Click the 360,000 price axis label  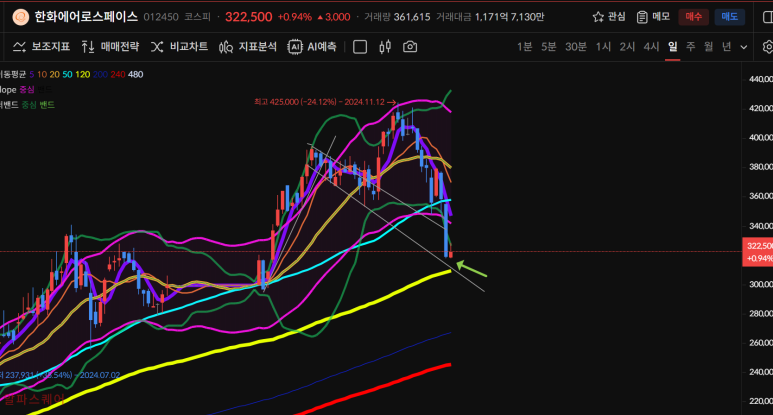(x=761, y=196)
